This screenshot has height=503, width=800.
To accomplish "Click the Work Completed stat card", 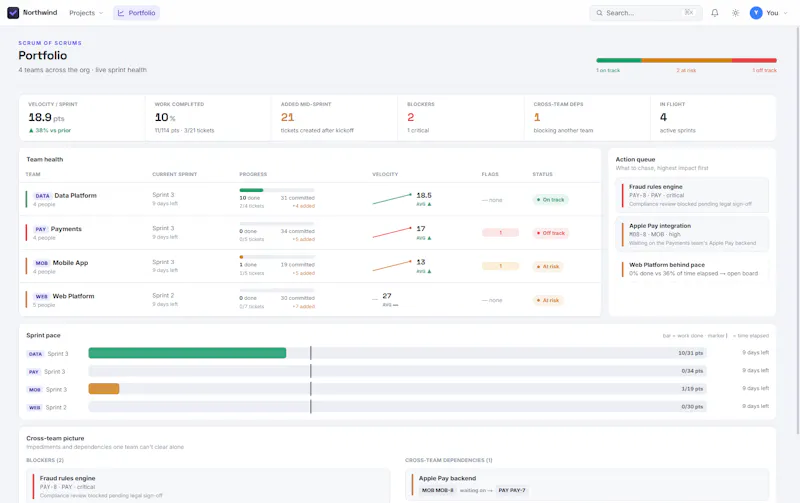I will coord(208,118).
